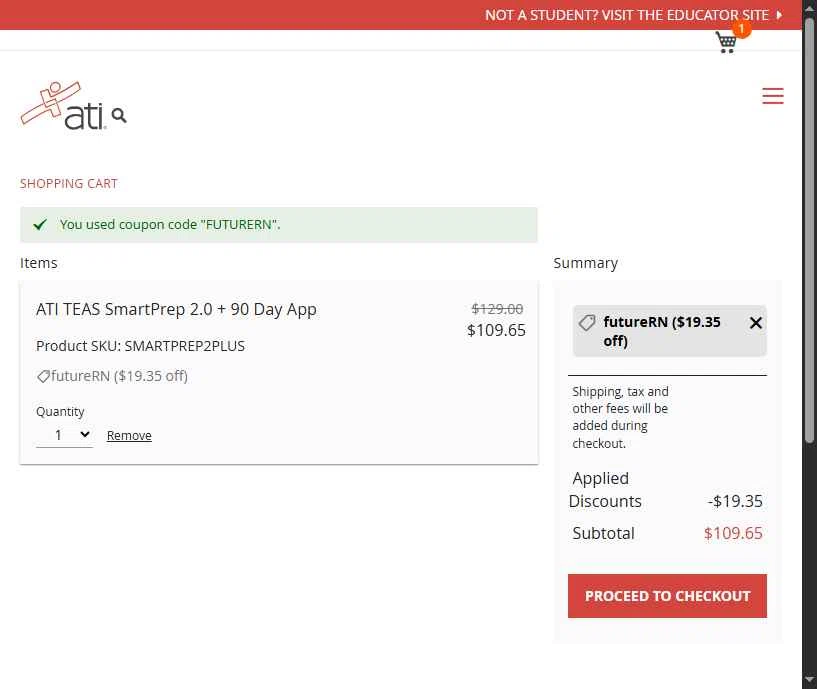Go to ATI logo homepage

click(x=64, y=106)
